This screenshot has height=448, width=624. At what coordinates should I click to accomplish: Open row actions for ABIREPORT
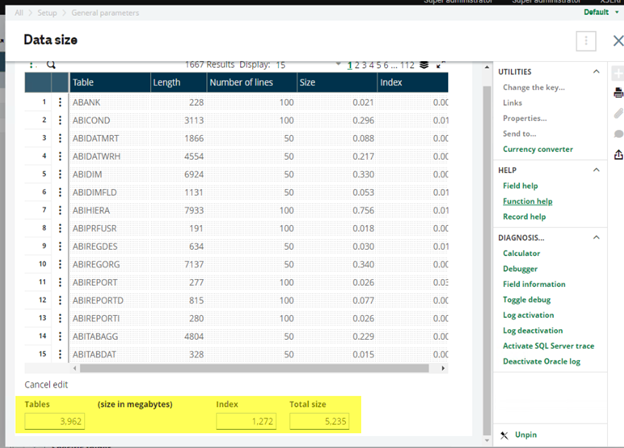[x=60, y=282]
